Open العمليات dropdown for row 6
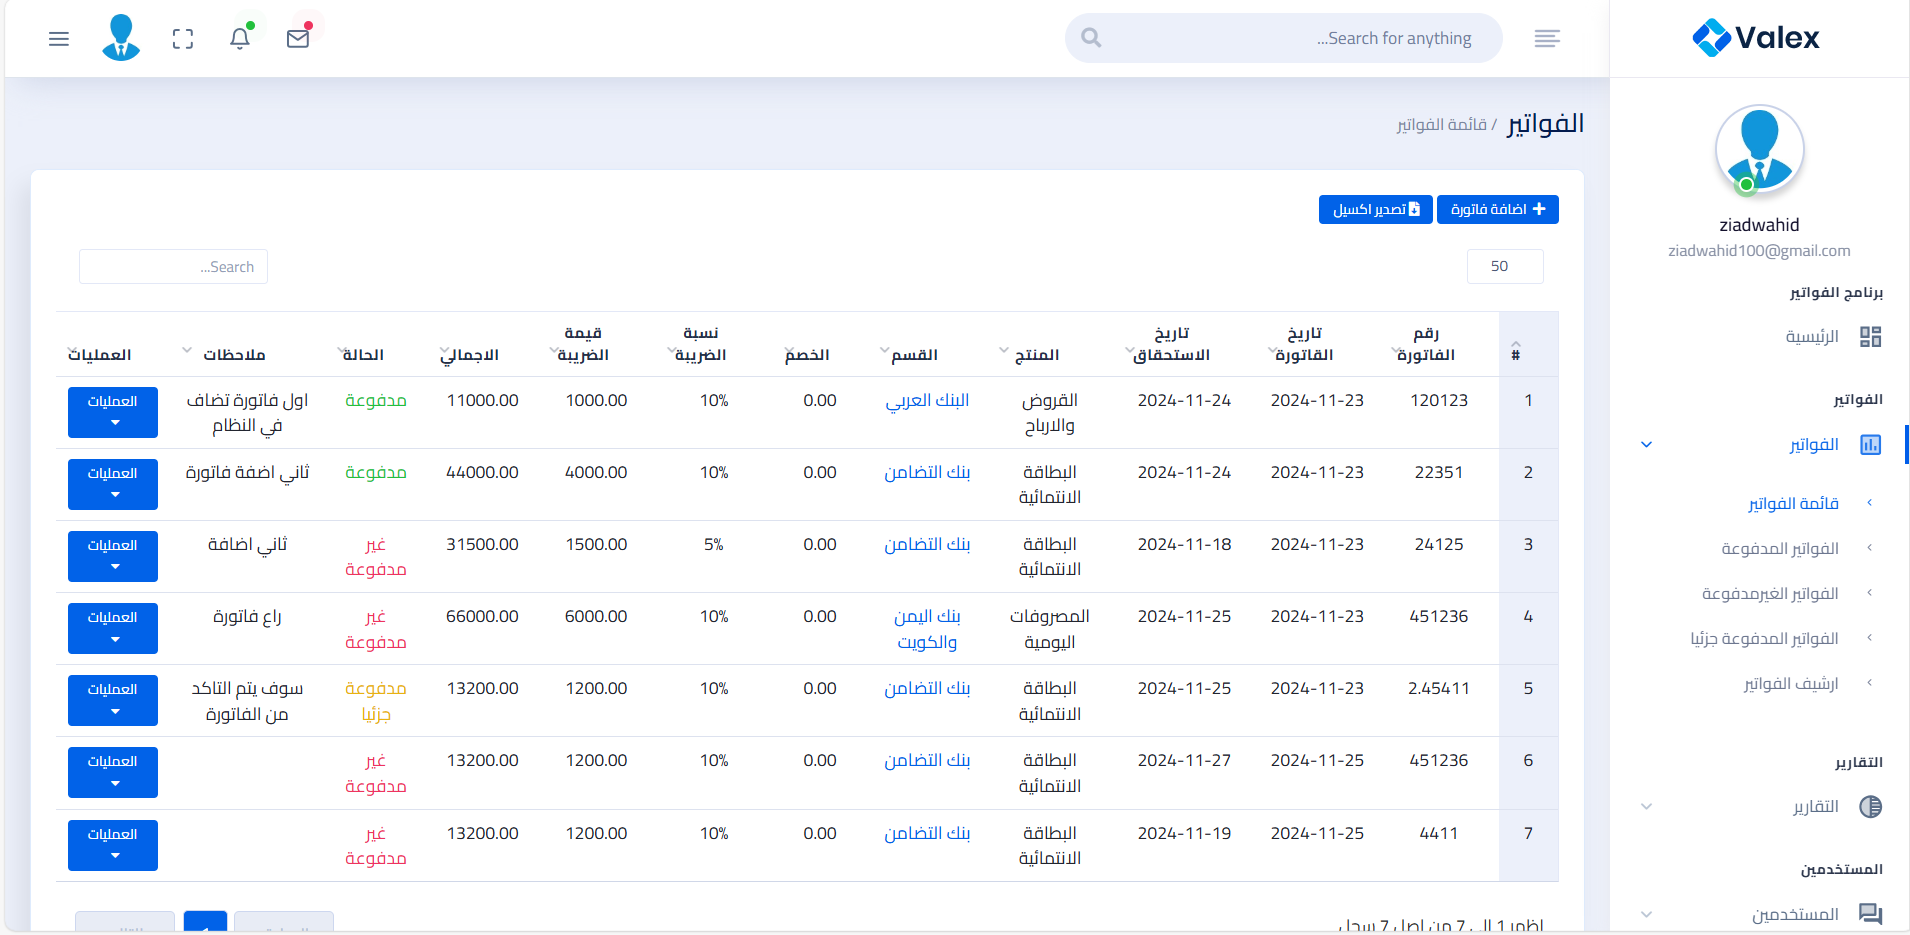 click(x=113, y=772)
